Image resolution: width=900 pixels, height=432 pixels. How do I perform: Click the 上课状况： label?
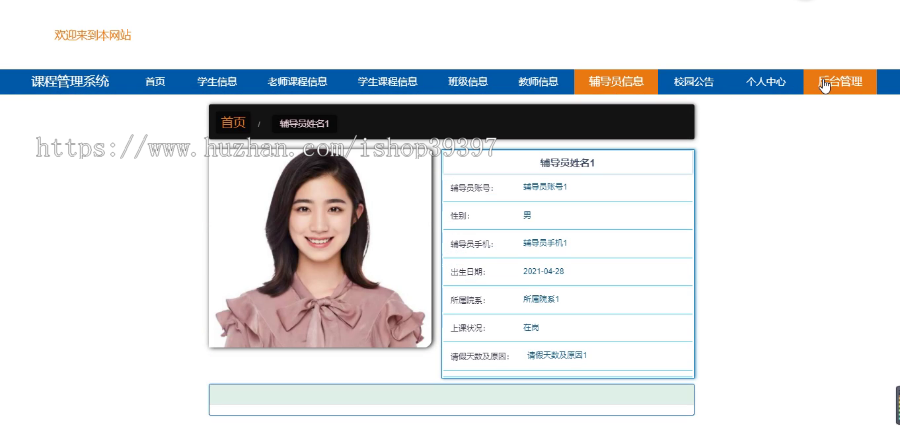[x=468, y=329]
